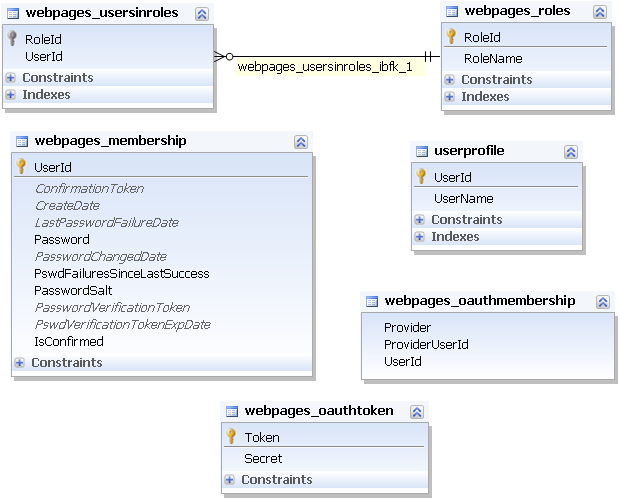Collapse the webpages_usersinroles table
620x499 pixels.
click(x=202, y=14)
